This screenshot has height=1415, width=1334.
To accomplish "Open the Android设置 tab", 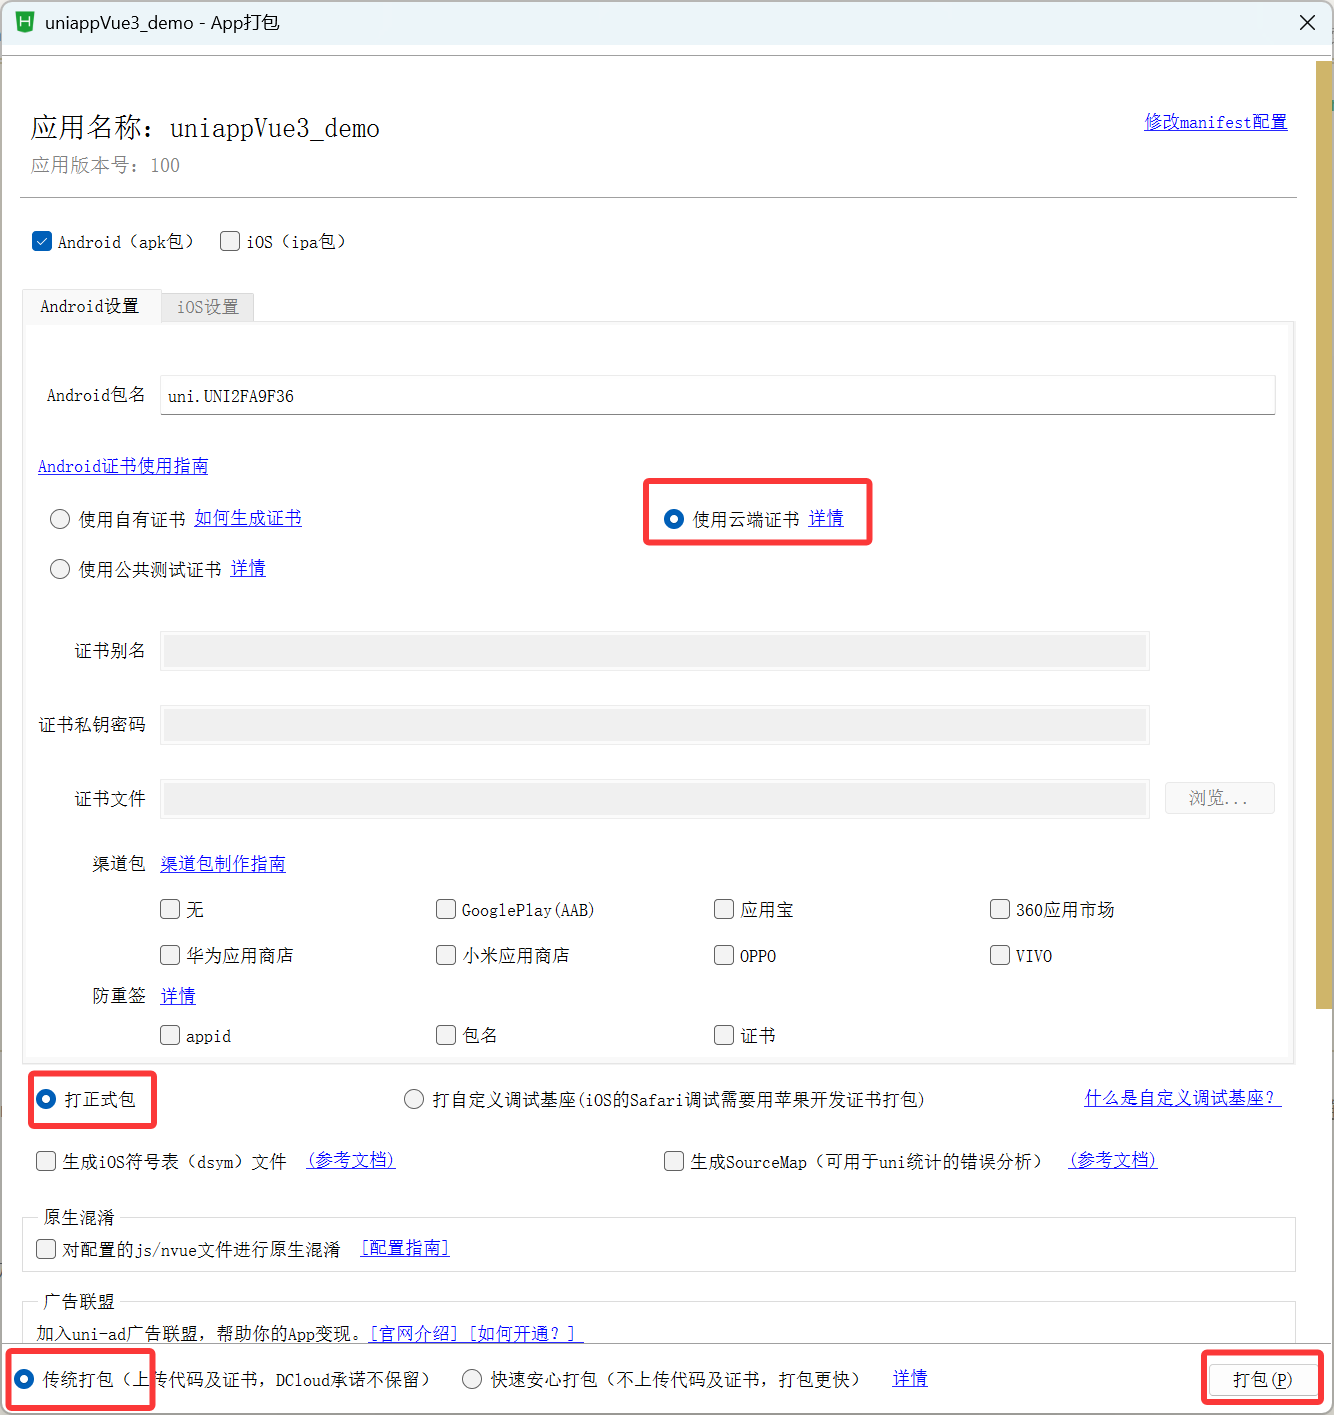I will 90,306.
